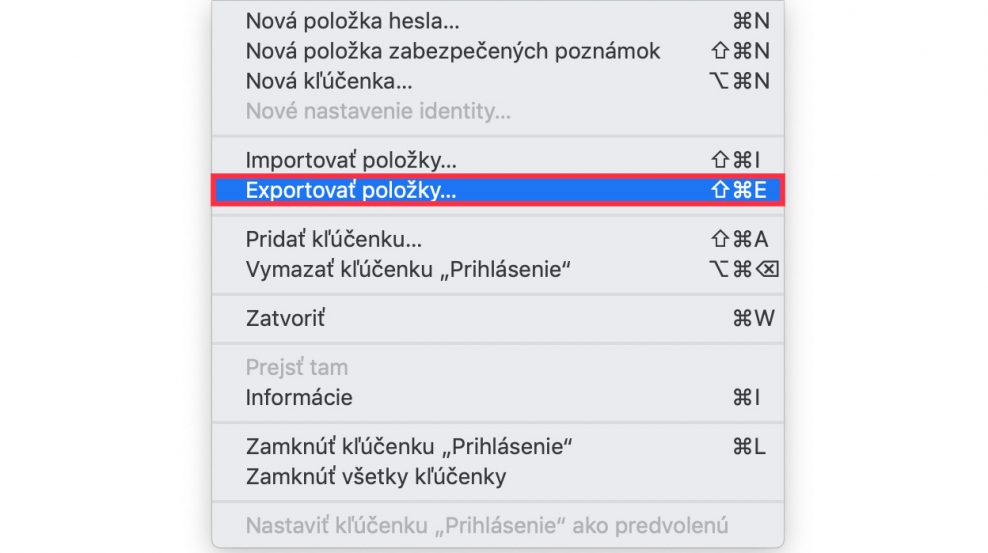
Task: Click the delete-key shortcut icon beside Vymazať
Action: click(768, 270)
